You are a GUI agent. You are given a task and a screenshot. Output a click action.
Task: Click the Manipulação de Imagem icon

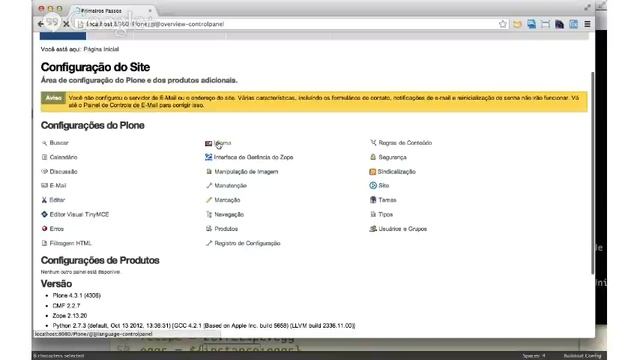(x=209, y=171)
